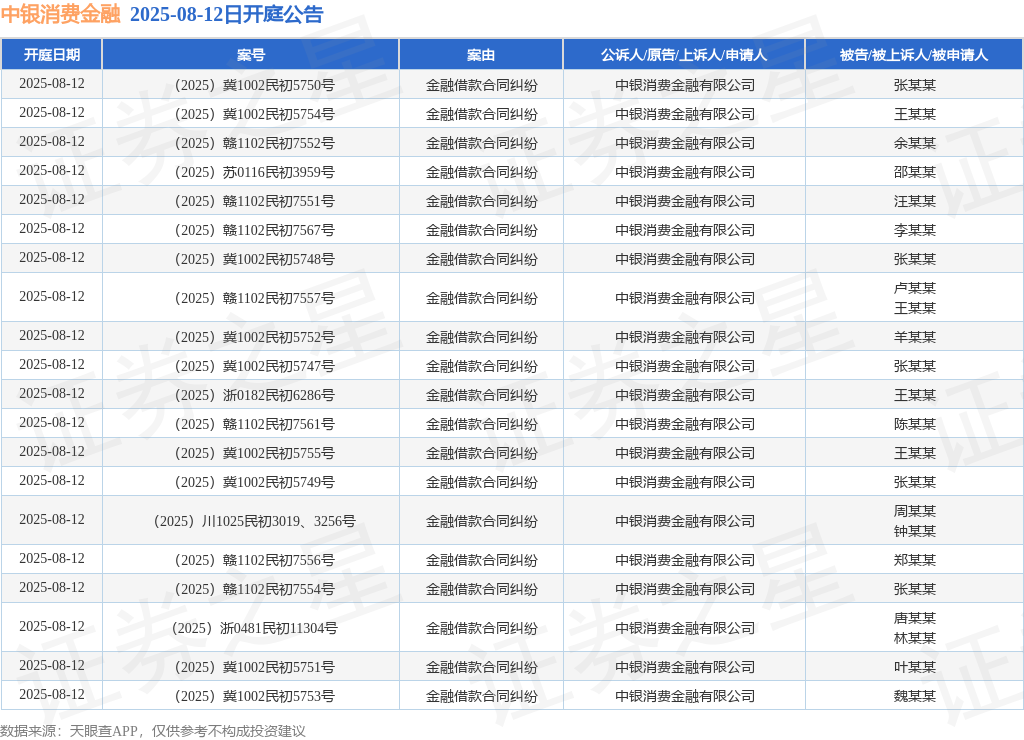Screen dimensions: 1024x740
Task: Select case number 冀1002民初5753号
Action: click(255, 696)
